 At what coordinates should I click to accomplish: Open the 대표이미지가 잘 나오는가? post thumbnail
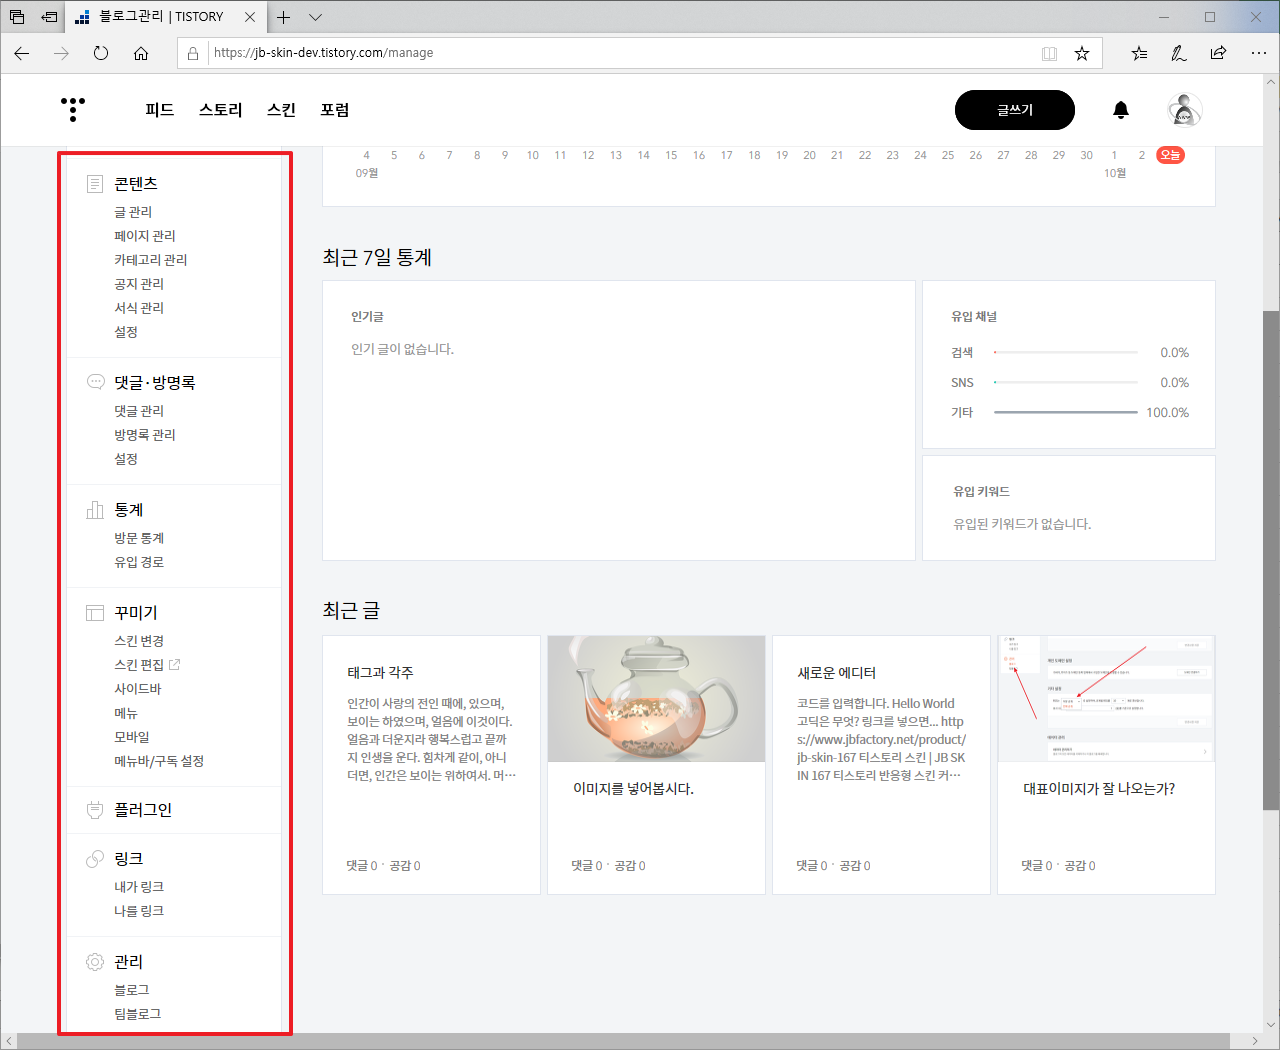coord(1106,699)
